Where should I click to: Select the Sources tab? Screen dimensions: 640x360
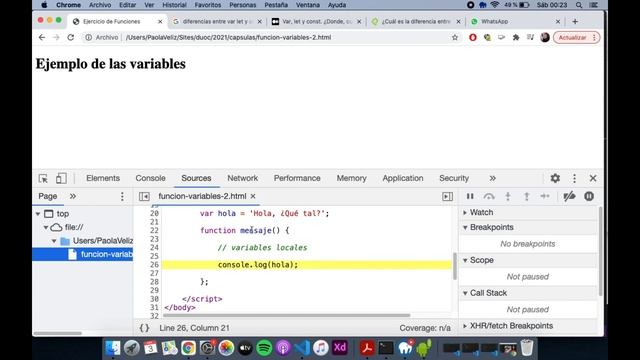tap(196, 178)
